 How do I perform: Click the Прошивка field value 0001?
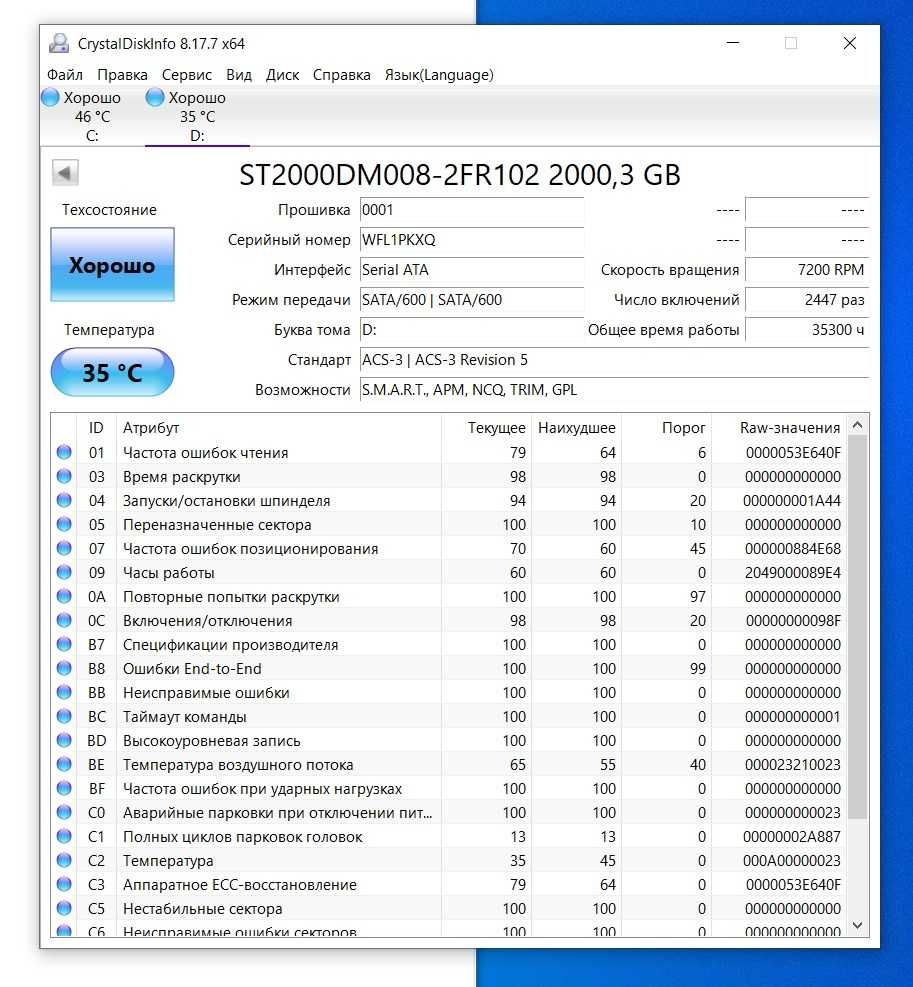(x=472, y=210)
